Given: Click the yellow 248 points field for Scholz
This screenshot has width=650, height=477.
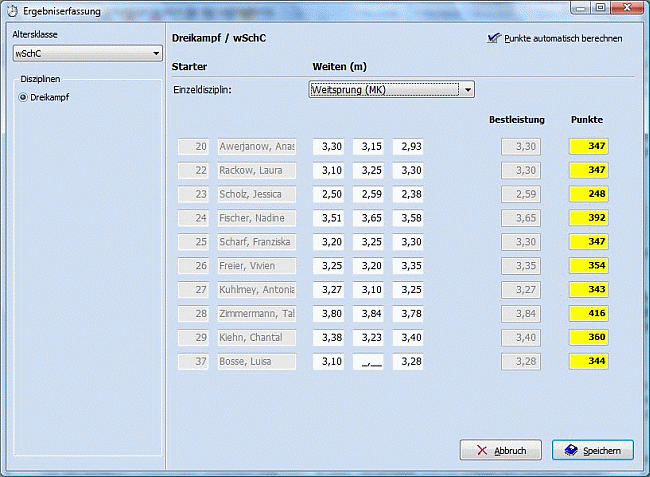Looking at the screenshot, I should click(x=589, y=194).
